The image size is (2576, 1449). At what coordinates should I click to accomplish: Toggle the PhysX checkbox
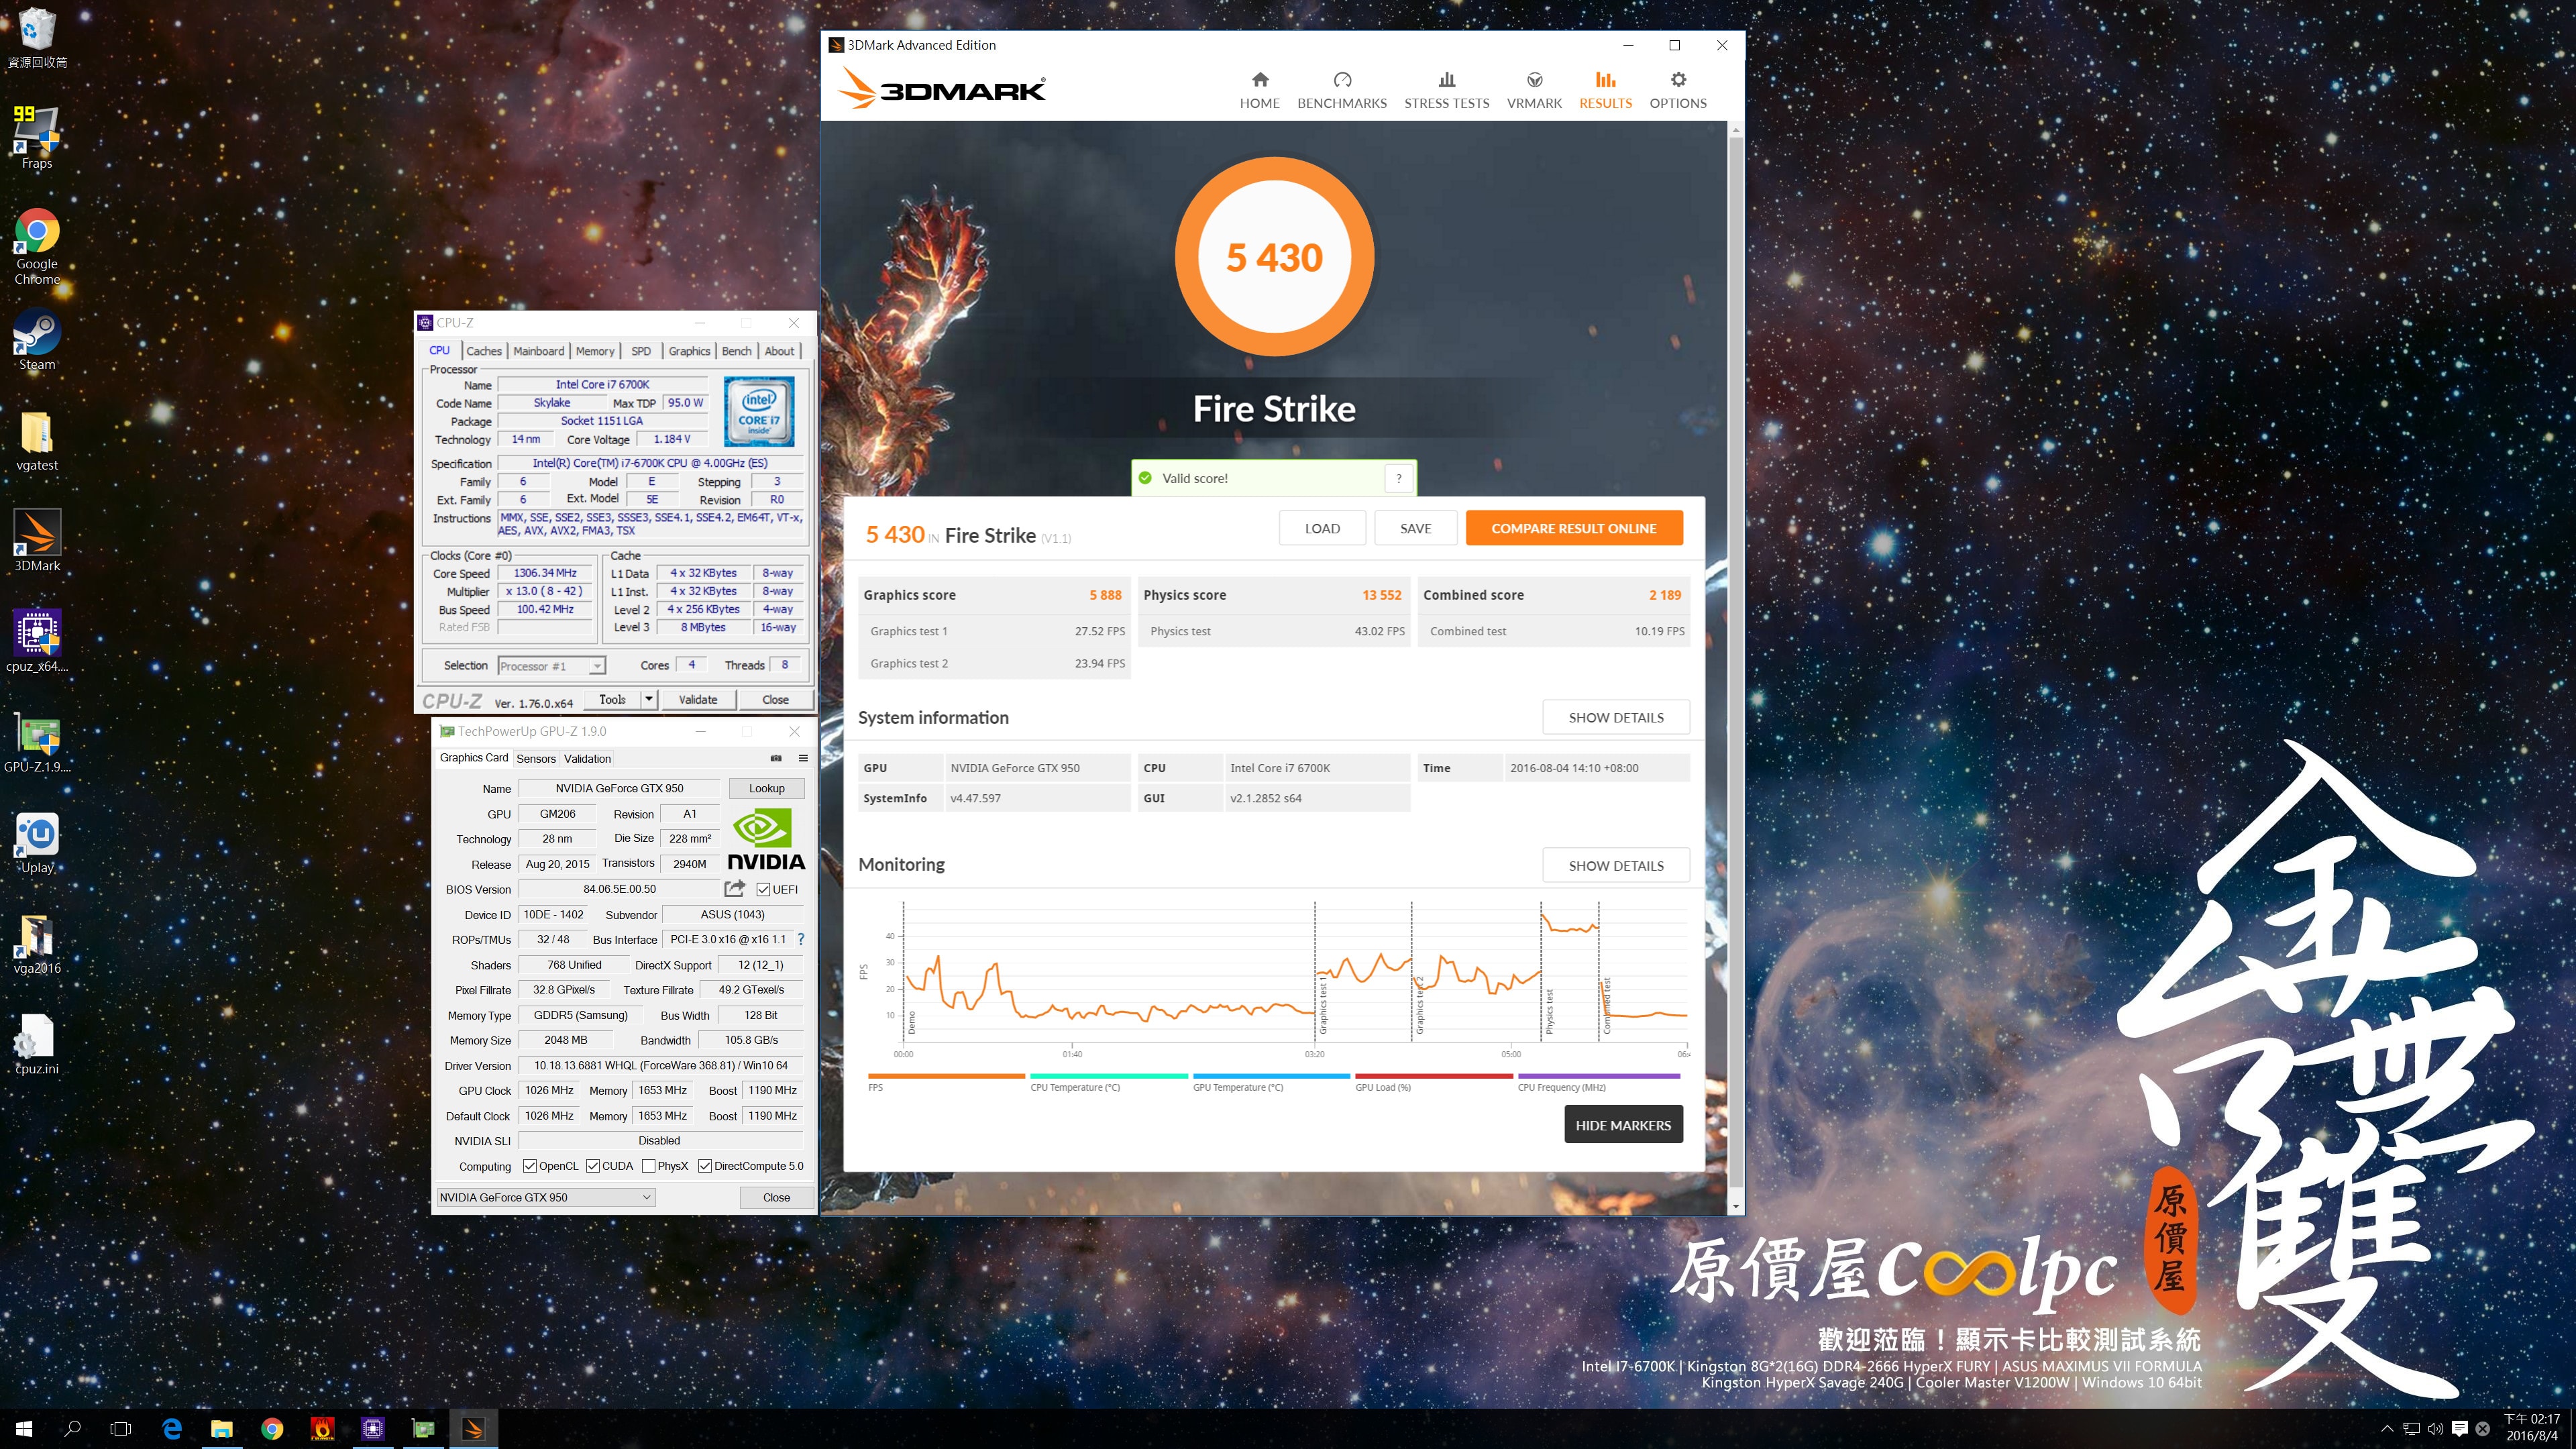[x=649, y=1166]
